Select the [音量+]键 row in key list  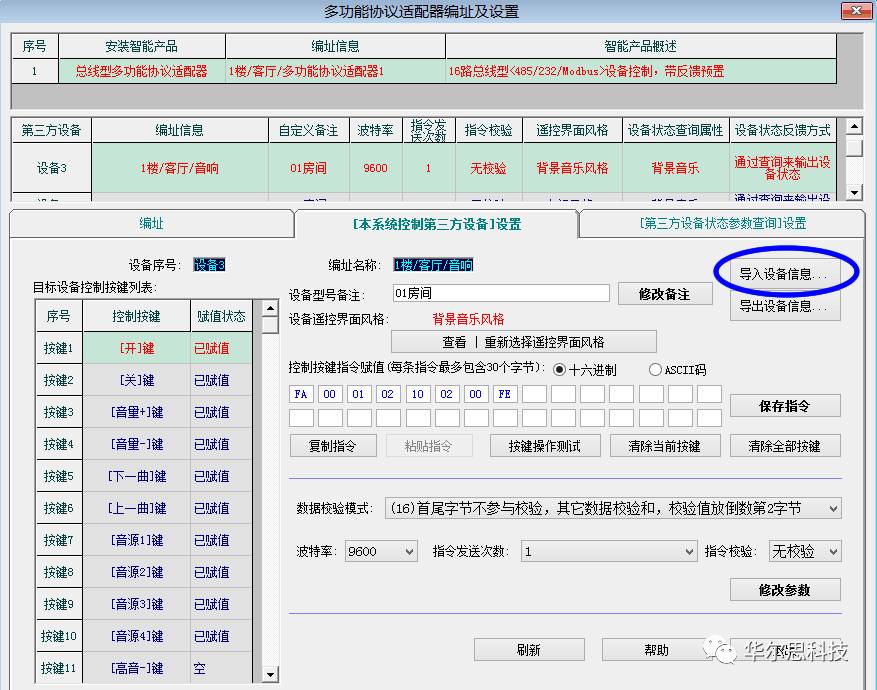[138, 412]
